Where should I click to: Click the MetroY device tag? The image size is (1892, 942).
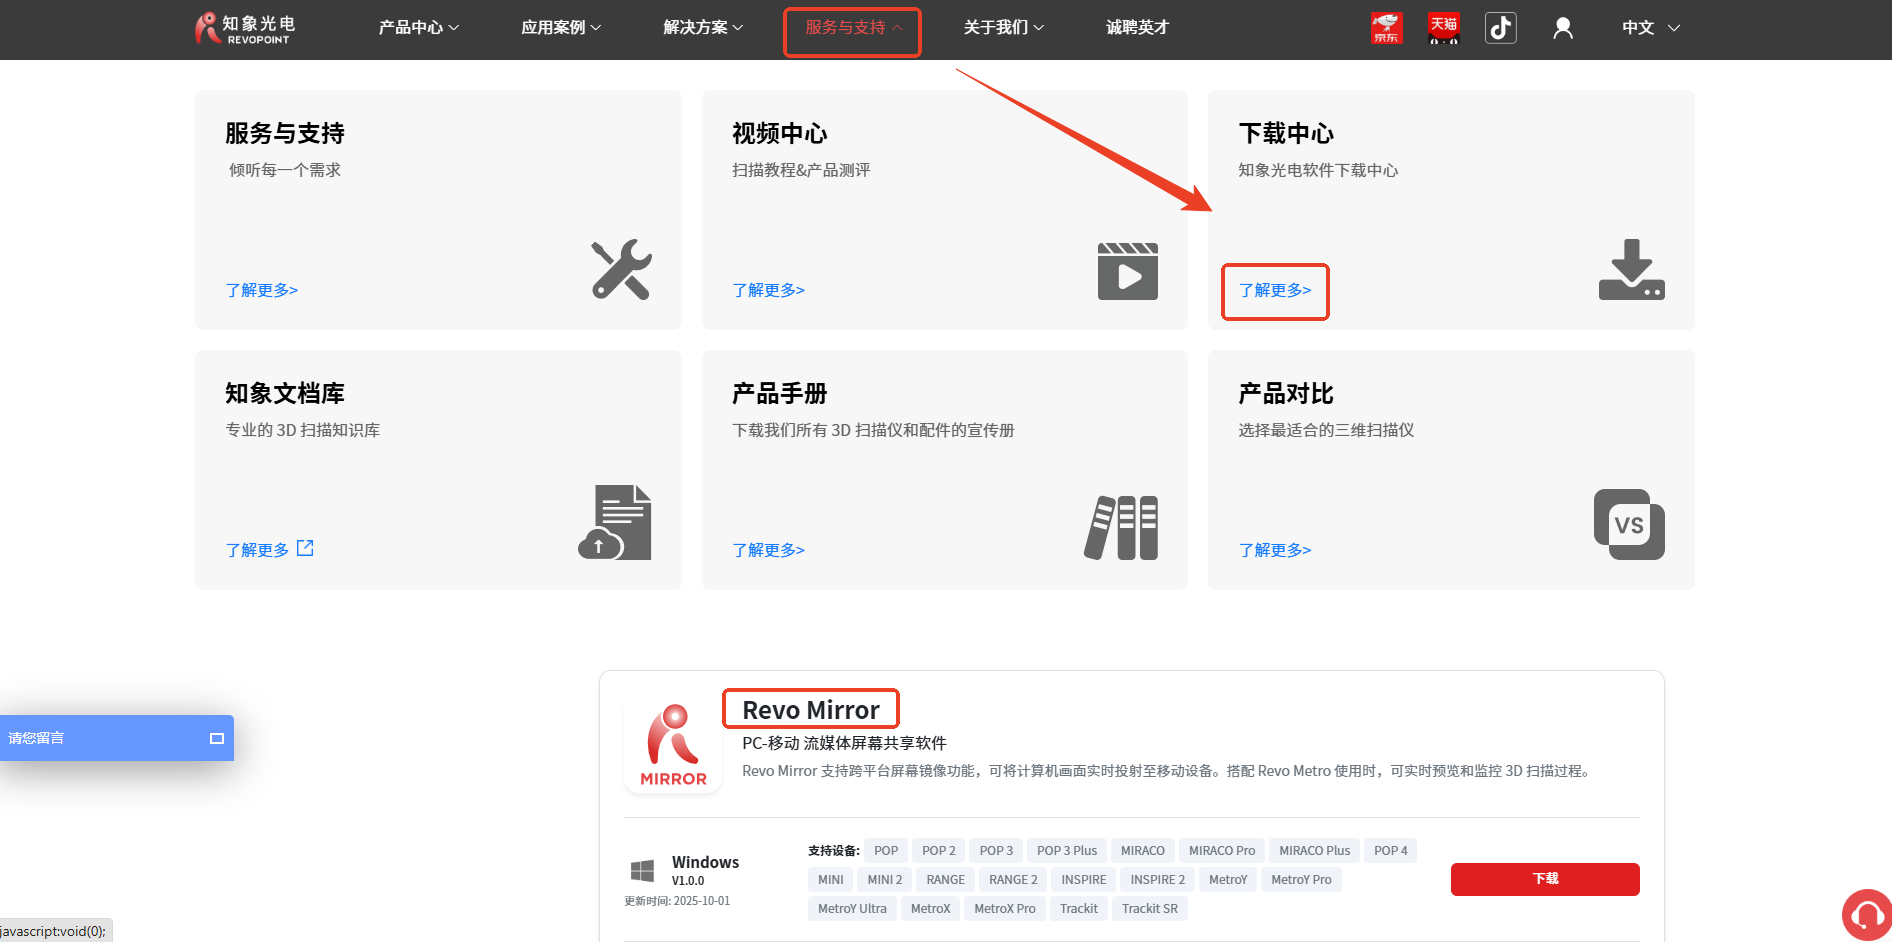point(1228,880)
